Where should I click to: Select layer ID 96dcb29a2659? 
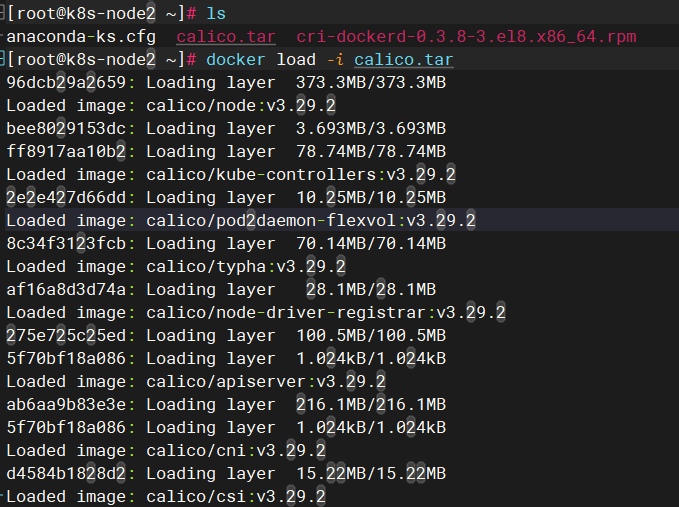click(66, 82)
